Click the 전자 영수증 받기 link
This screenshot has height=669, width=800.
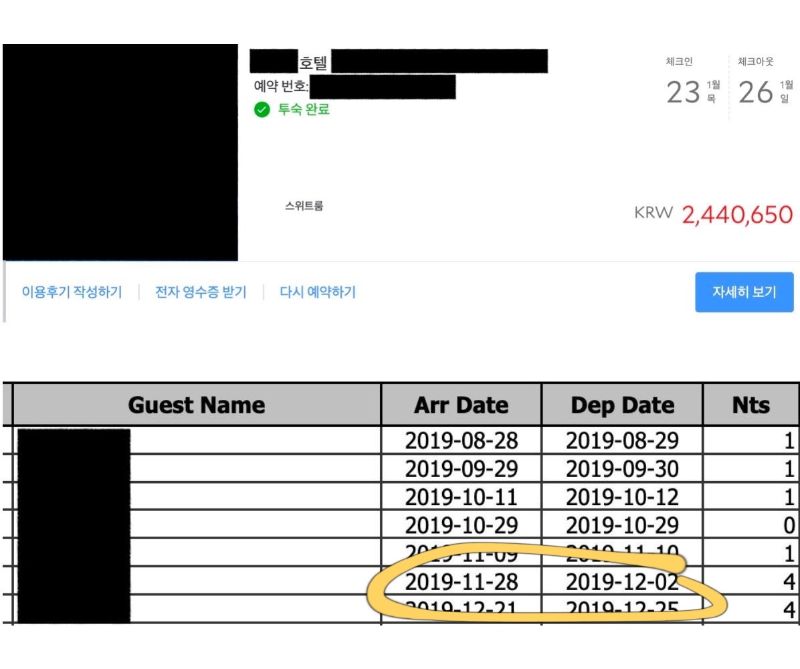pyautogui.click(x=200, y=293)
